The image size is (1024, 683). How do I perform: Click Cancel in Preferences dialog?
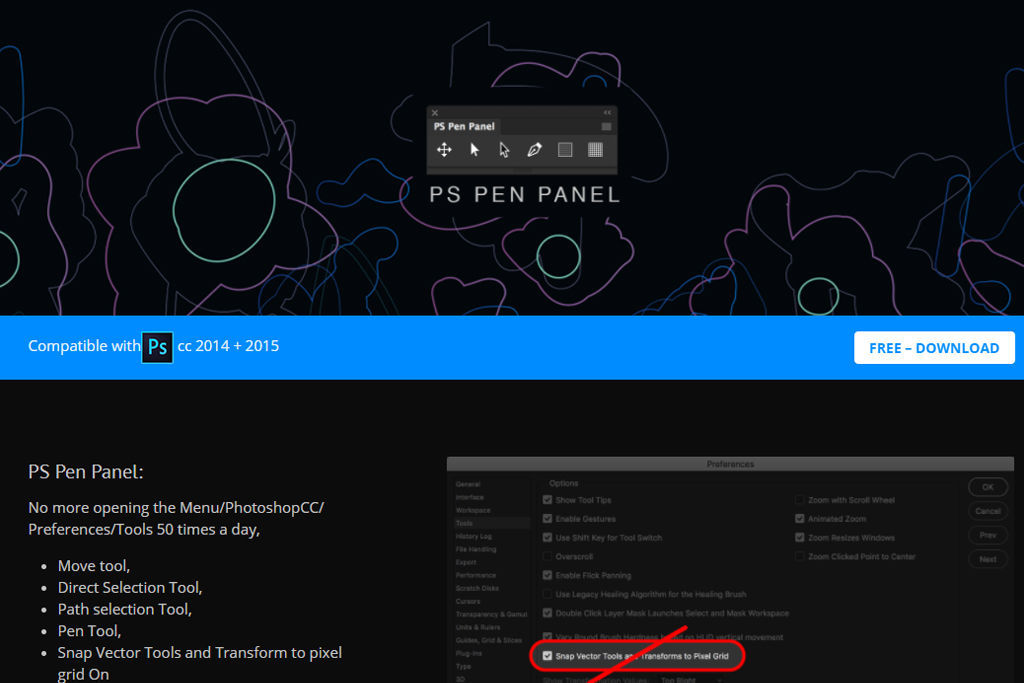pos(987,511)
